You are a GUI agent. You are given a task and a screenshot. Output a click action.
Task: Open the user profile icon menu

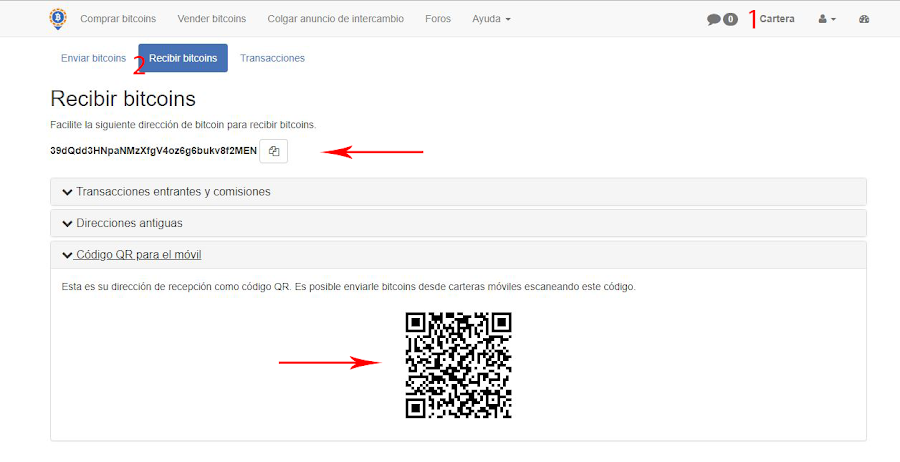tap(827, 19)
